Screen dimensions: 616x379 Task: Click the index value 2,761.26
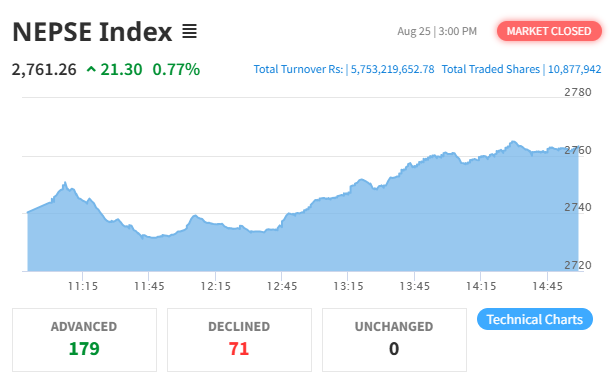tap(44, 70)
